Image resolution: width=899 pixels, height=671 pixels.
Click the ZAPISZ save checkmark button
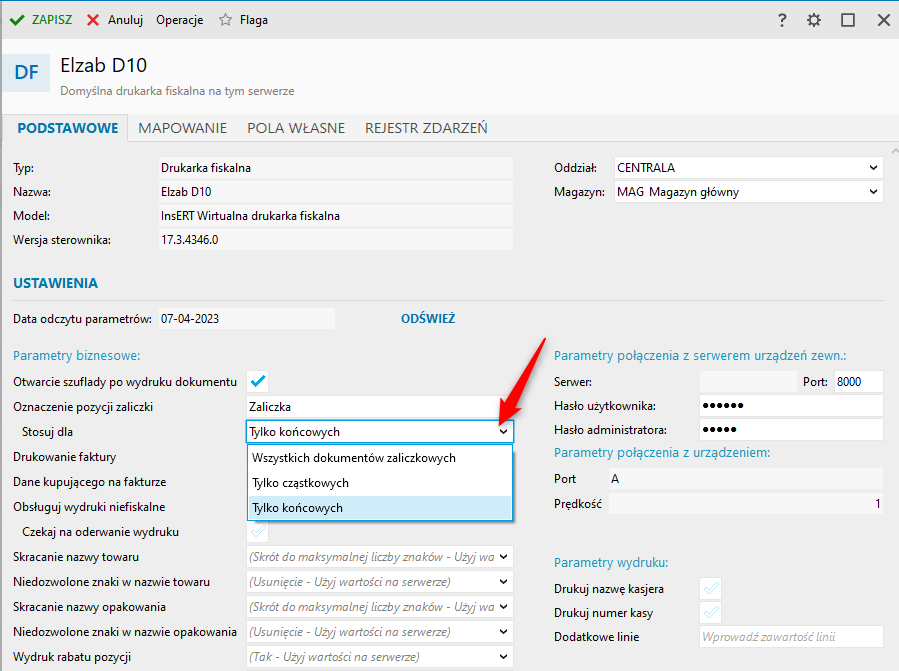pos(41,20)
